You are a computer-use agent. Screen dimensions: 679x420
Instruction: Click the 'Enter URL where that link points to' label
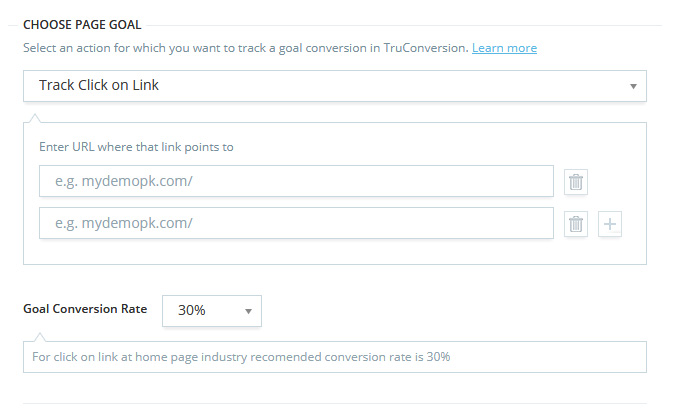(x=136, y=147)
